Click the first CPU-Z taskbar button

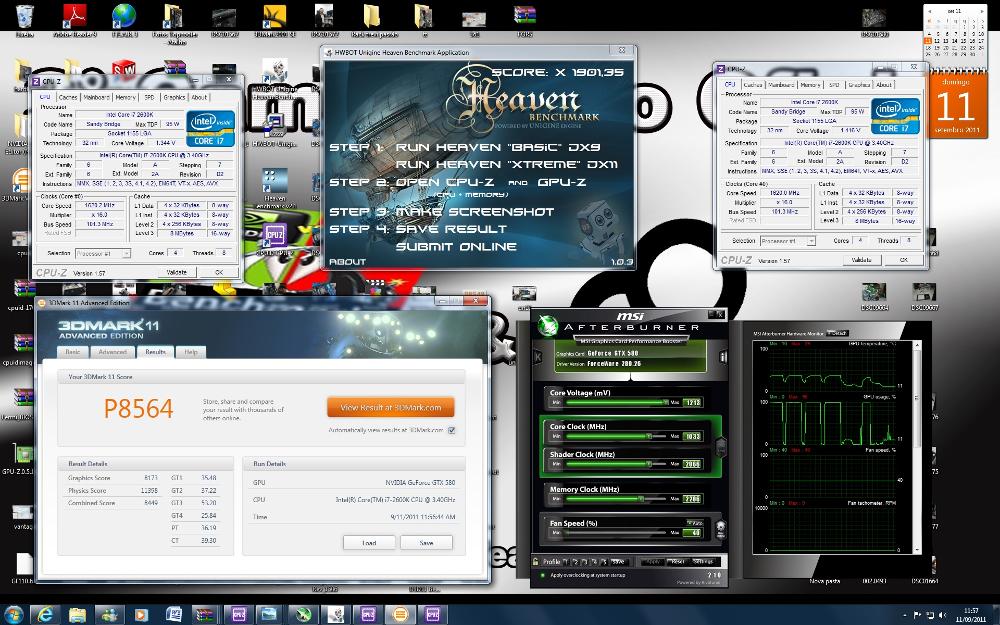[x=239, y=615]
